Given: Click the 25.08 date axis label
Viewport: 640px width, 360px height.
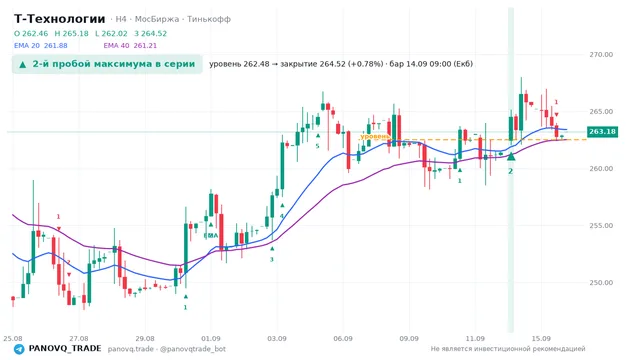Looking at the screenshot, I should pyautogui.click(x=13, y=339).
